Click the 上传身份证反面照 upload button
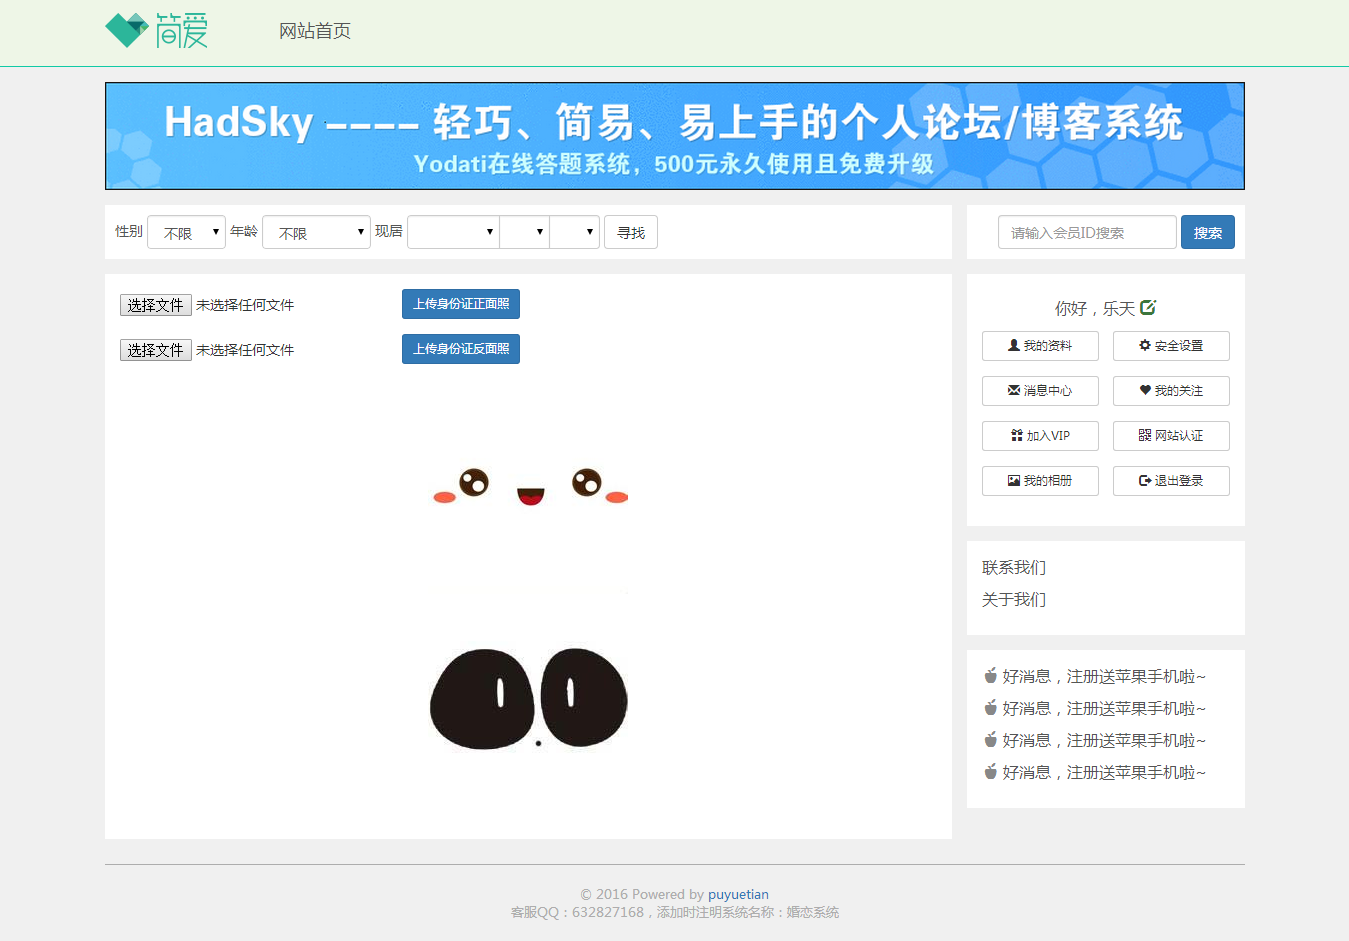 click(461, 349)
